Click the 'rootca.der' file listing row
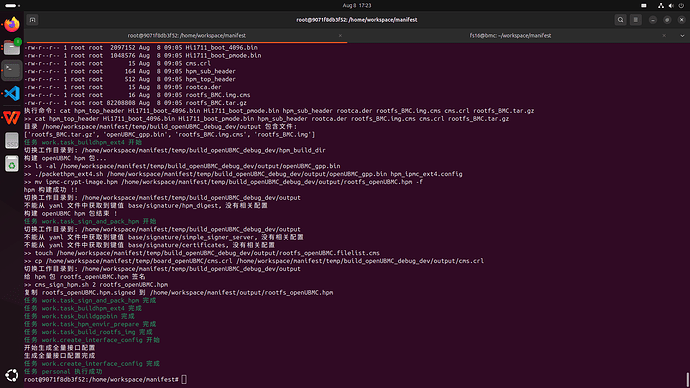 (x=123, y=87)
